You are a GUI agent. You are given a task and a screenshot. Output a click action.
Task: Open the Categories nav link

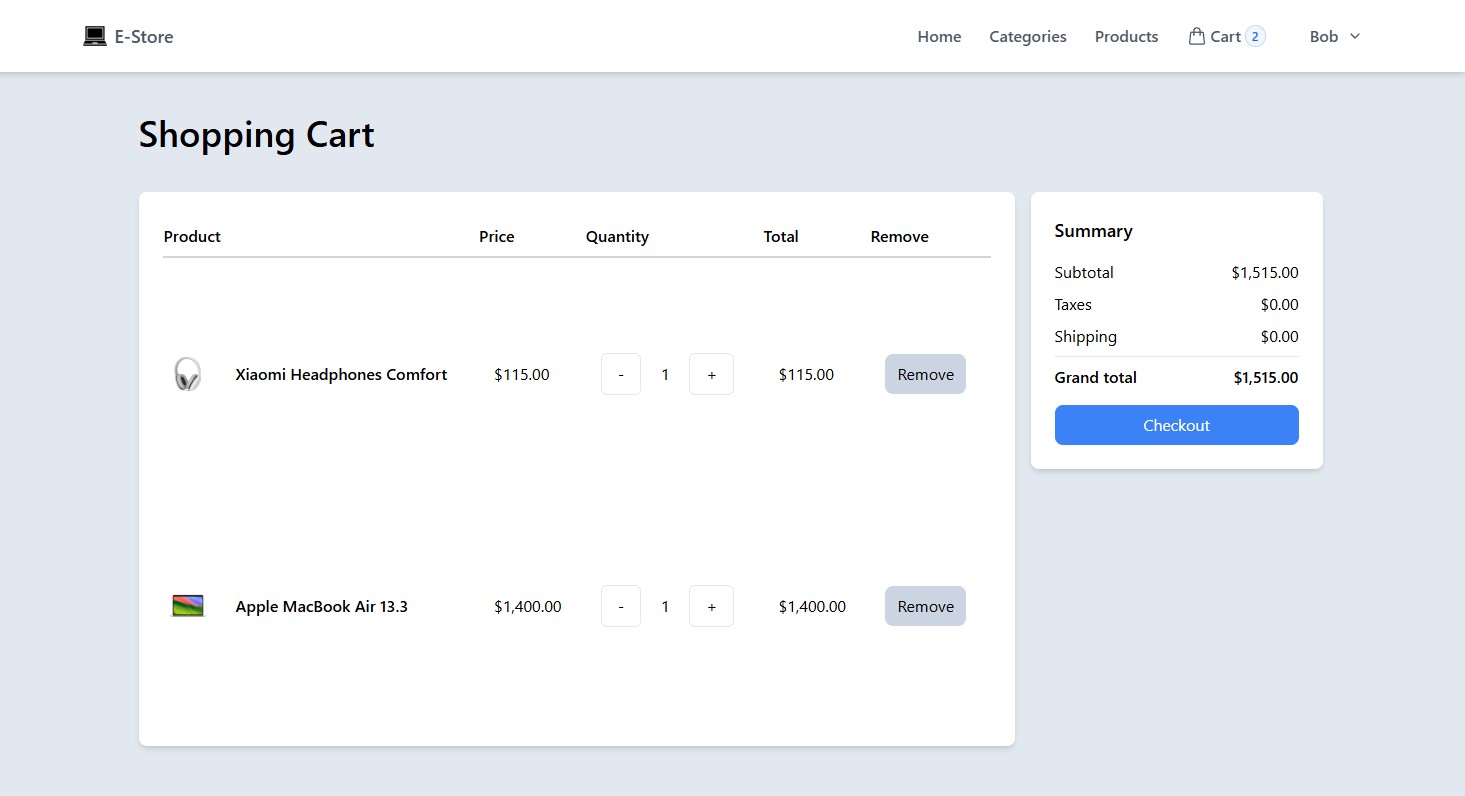pyautogui.click(x=1028, y=37)
